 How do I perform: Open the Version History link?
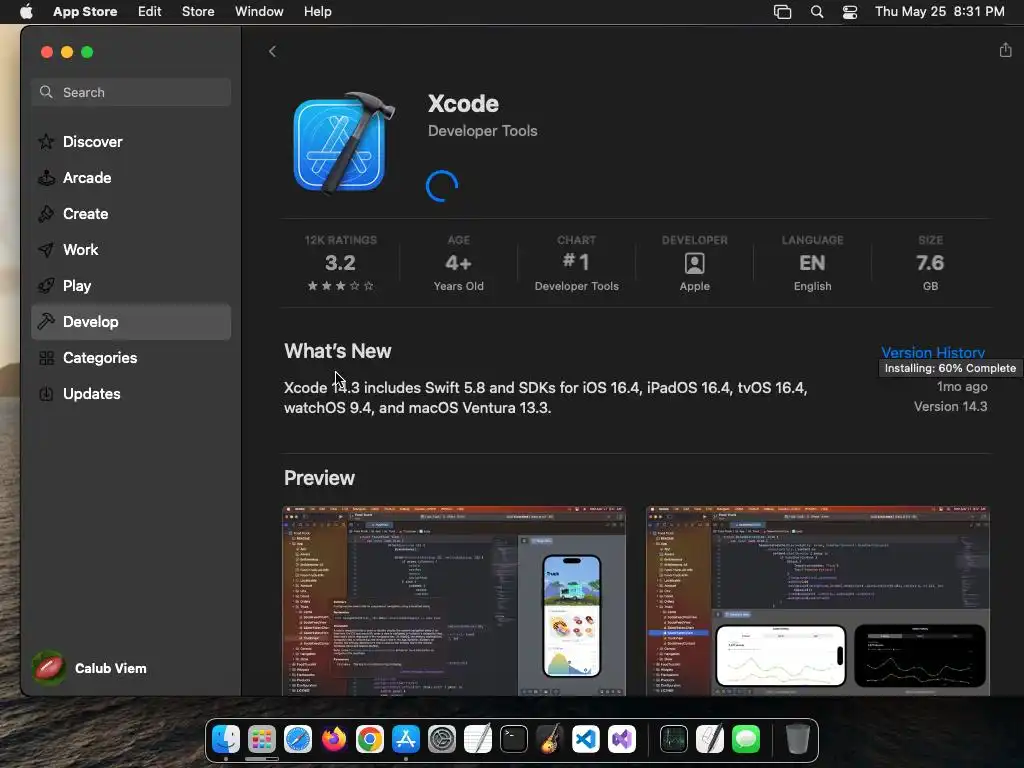(x=933, y=352)
